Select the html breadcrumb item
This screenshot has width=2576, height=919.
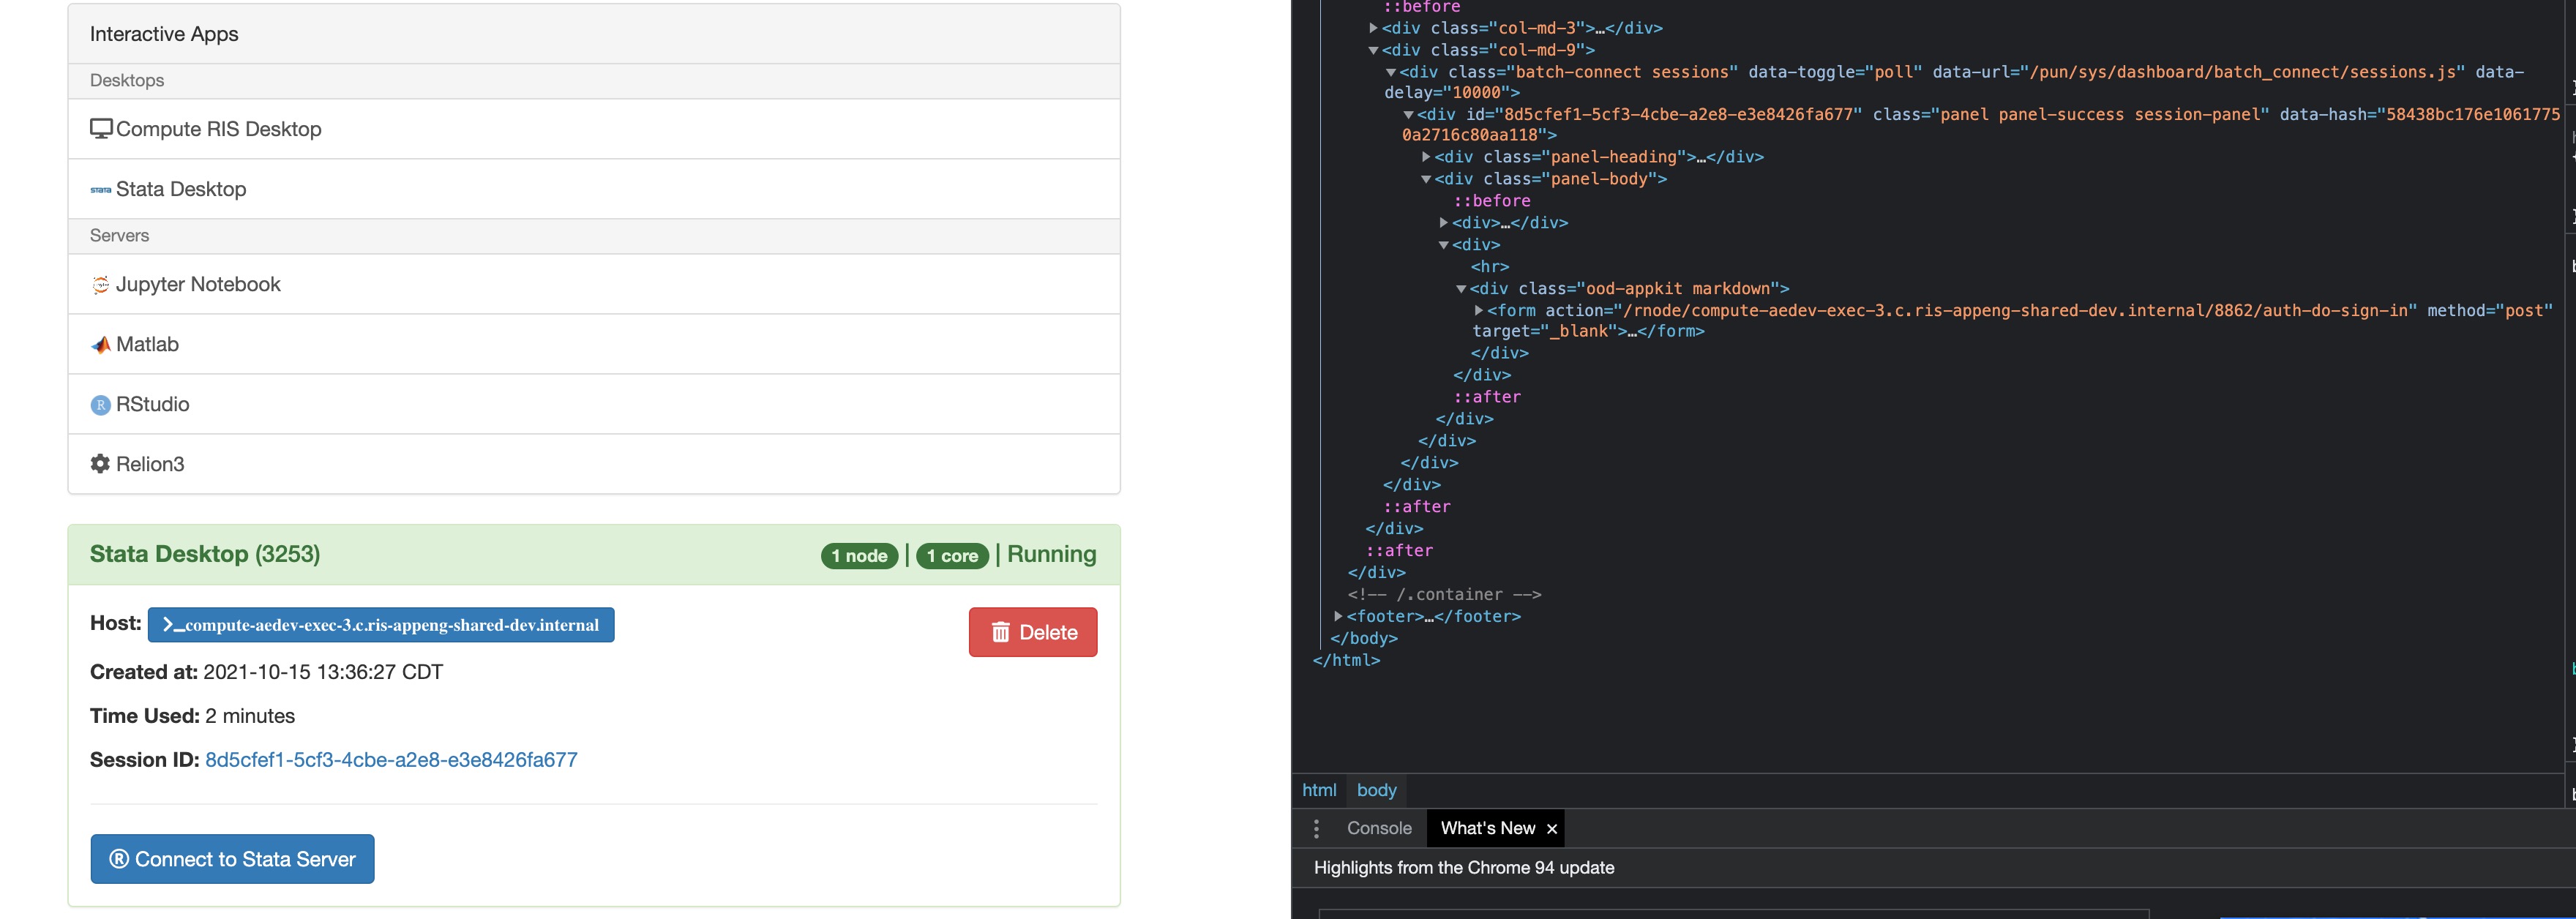[x=1318, y=790]
